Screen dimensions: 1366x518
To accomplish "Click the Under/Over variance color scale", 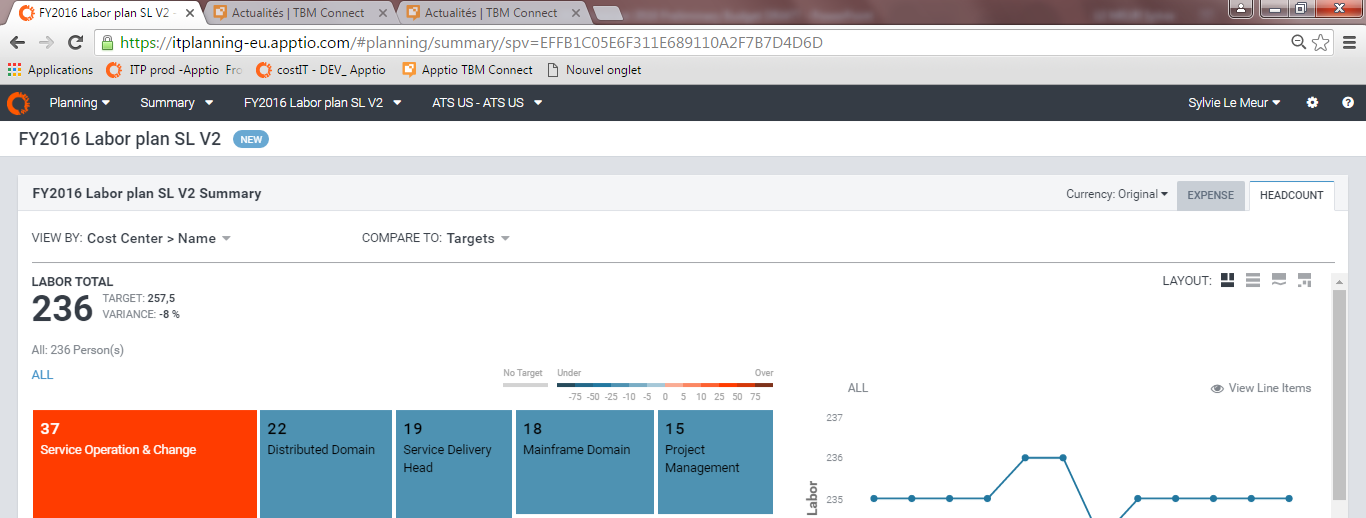I will [665, 384].
